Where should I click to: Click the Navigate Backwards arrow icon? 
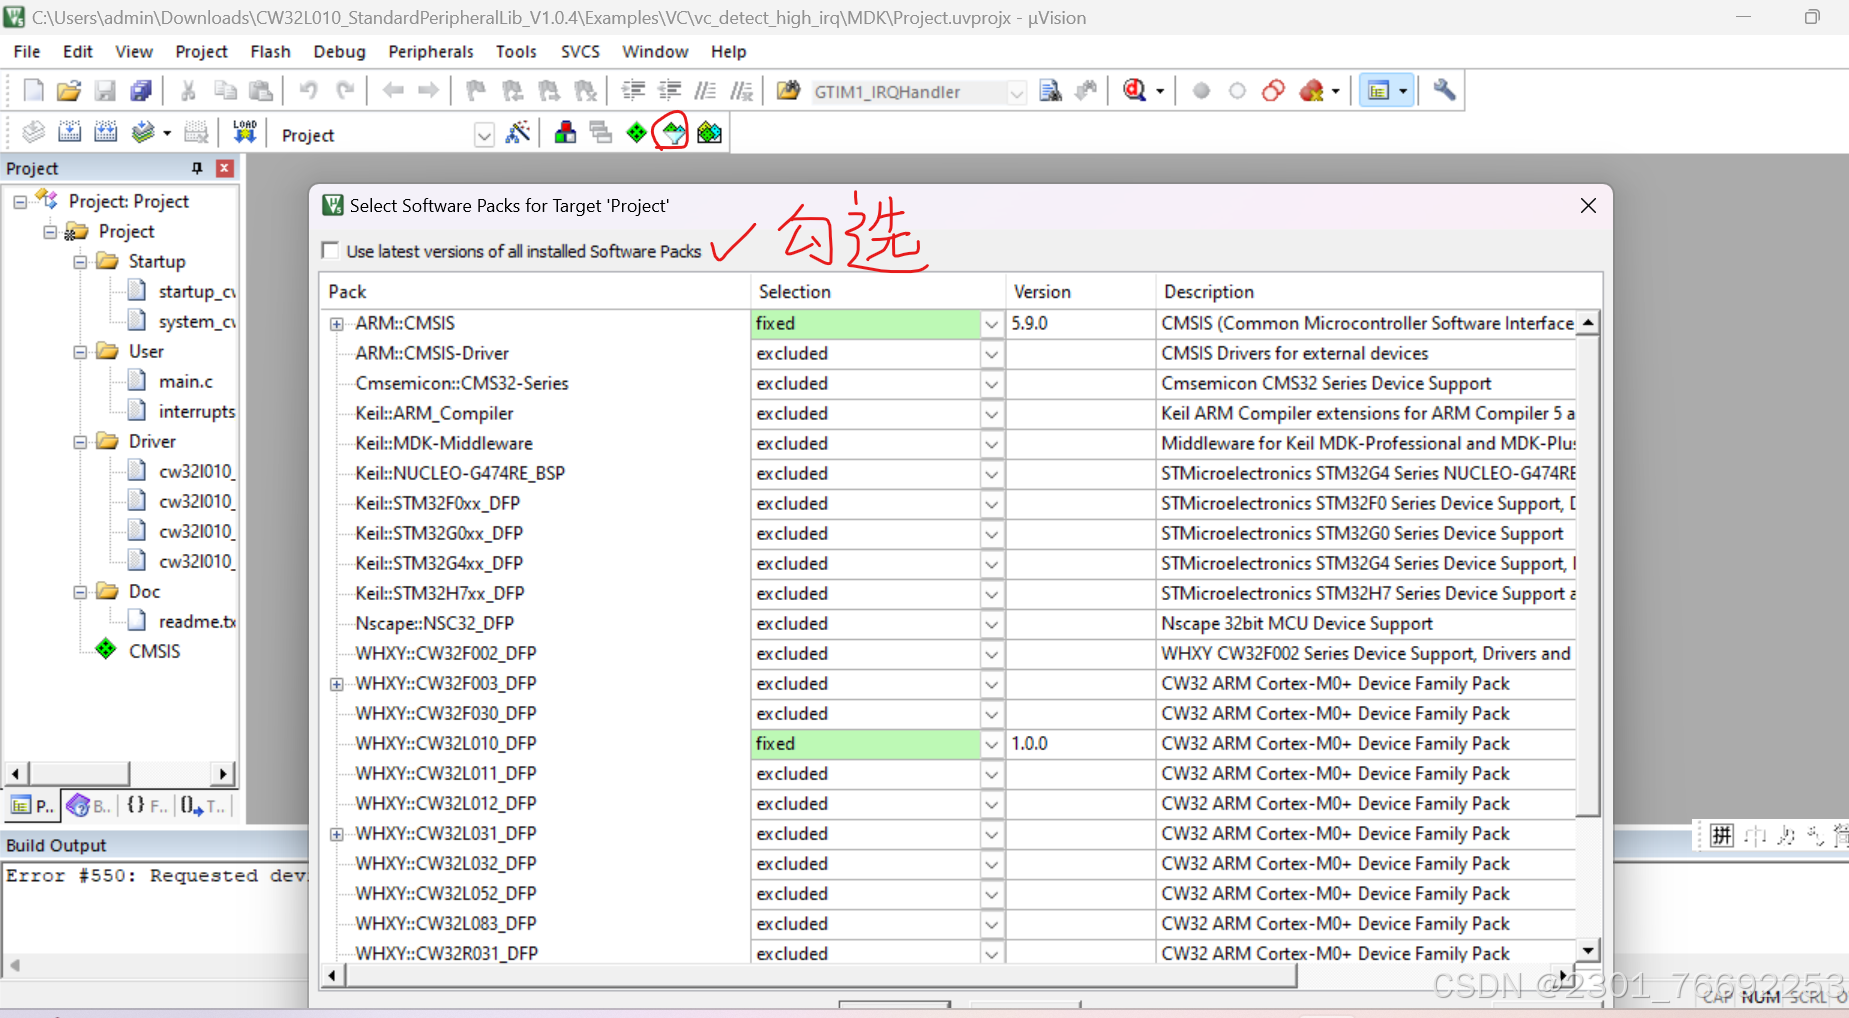click(x=393, y=91)
